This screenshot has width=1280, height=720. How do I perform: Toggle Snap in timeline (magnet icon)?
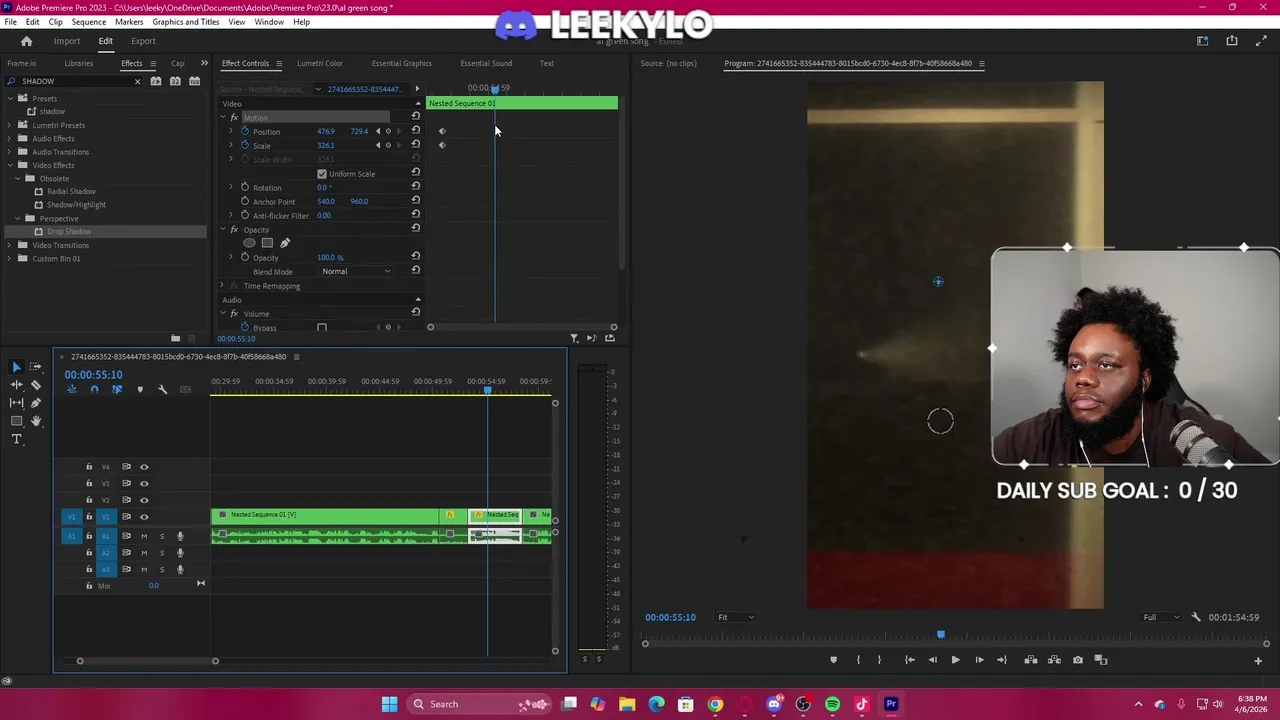(x=94, y=389)
